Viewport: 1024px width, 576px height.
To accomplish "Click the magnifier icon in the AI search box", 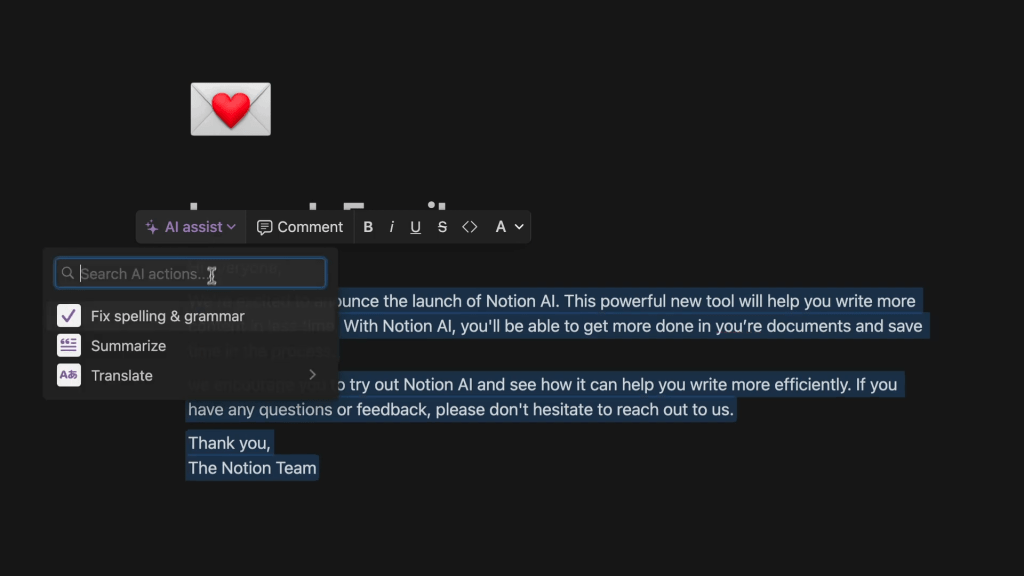I will point(68,273).
